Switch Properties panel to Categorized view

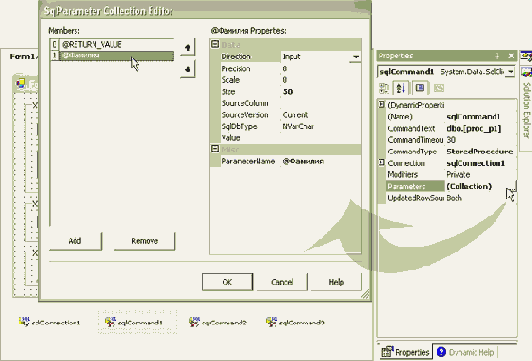384,88
